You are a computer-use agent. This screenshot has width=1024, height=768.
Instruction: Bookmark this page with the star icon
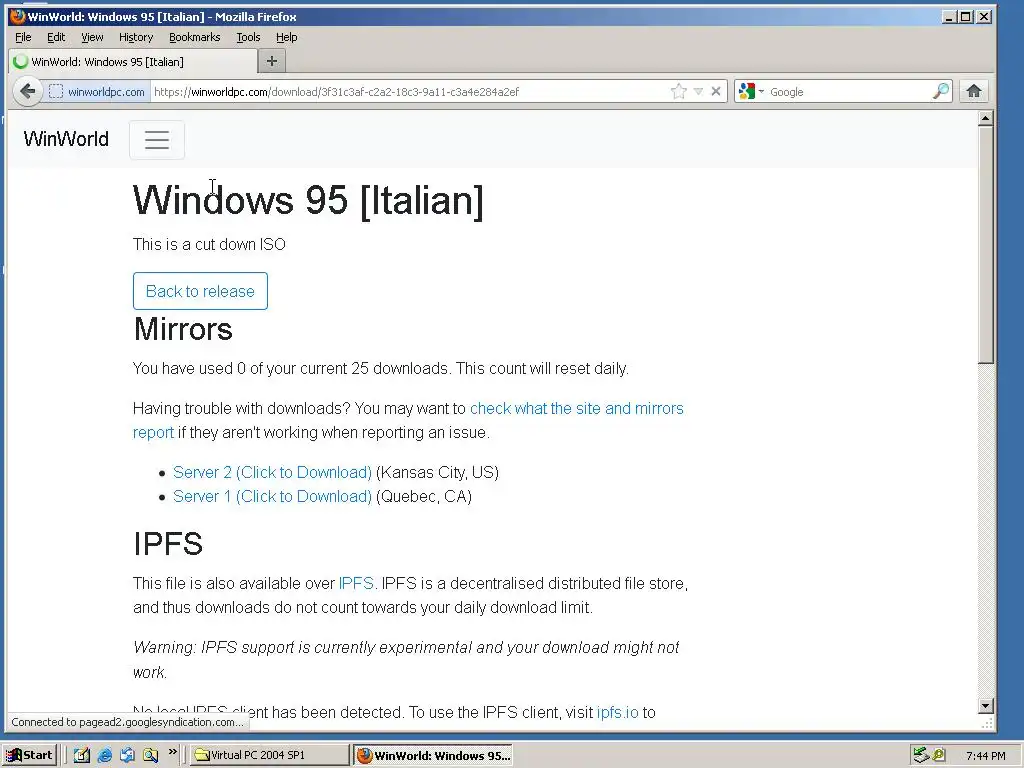pos(679,91)
